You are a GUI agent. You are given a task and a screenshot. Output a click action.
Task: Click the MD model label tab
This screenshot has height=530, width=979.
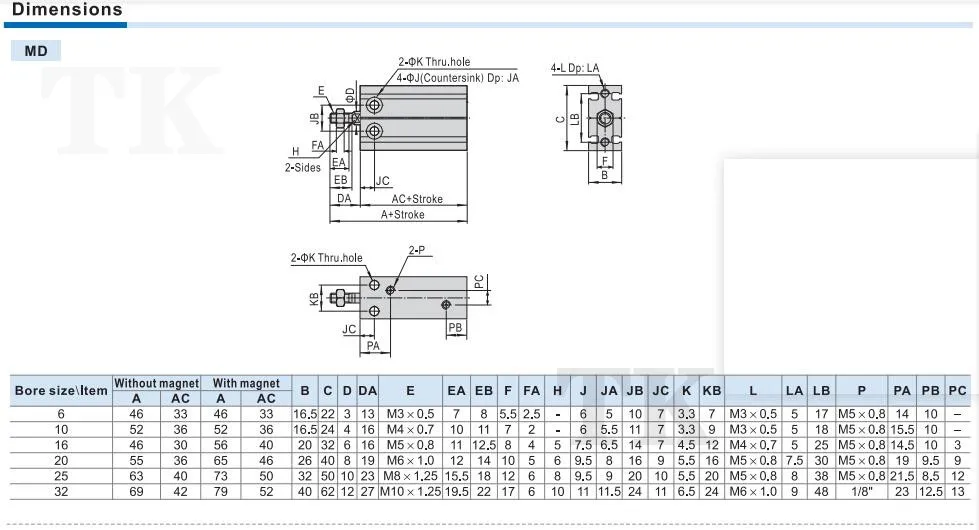[36, 50]
